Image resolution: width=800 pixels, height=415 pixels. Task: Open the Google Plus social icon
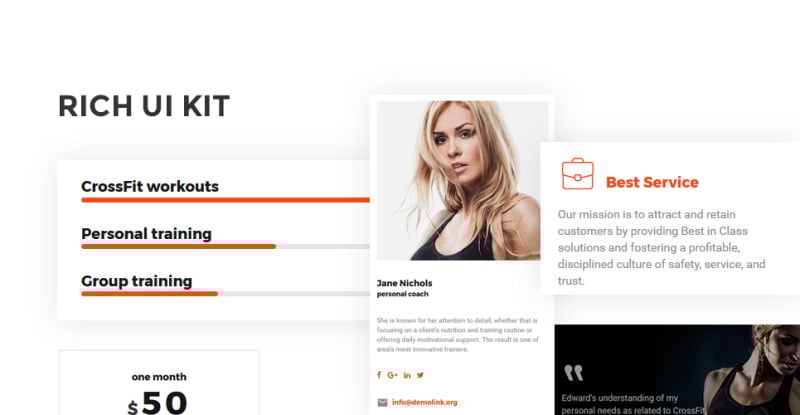[x=392, y=375]
